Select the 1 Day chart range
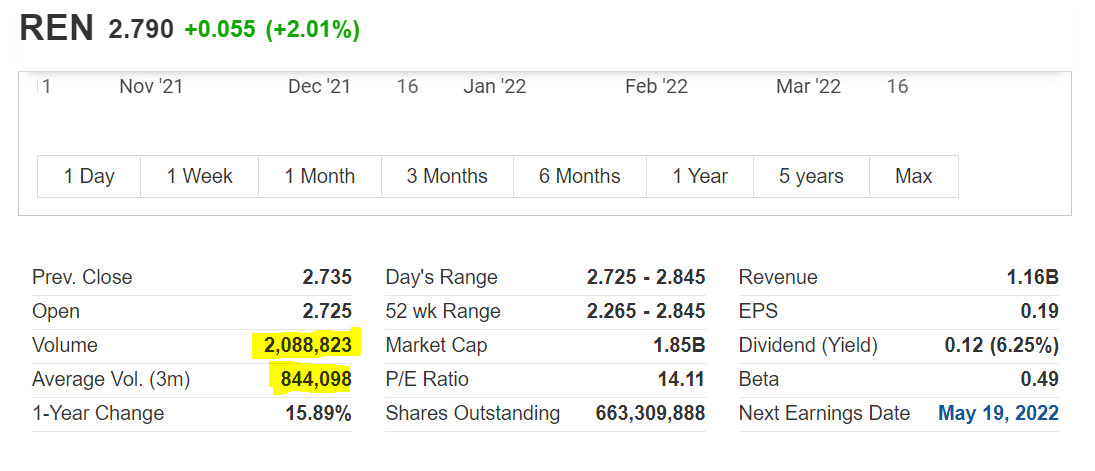 tap(89, 177)
